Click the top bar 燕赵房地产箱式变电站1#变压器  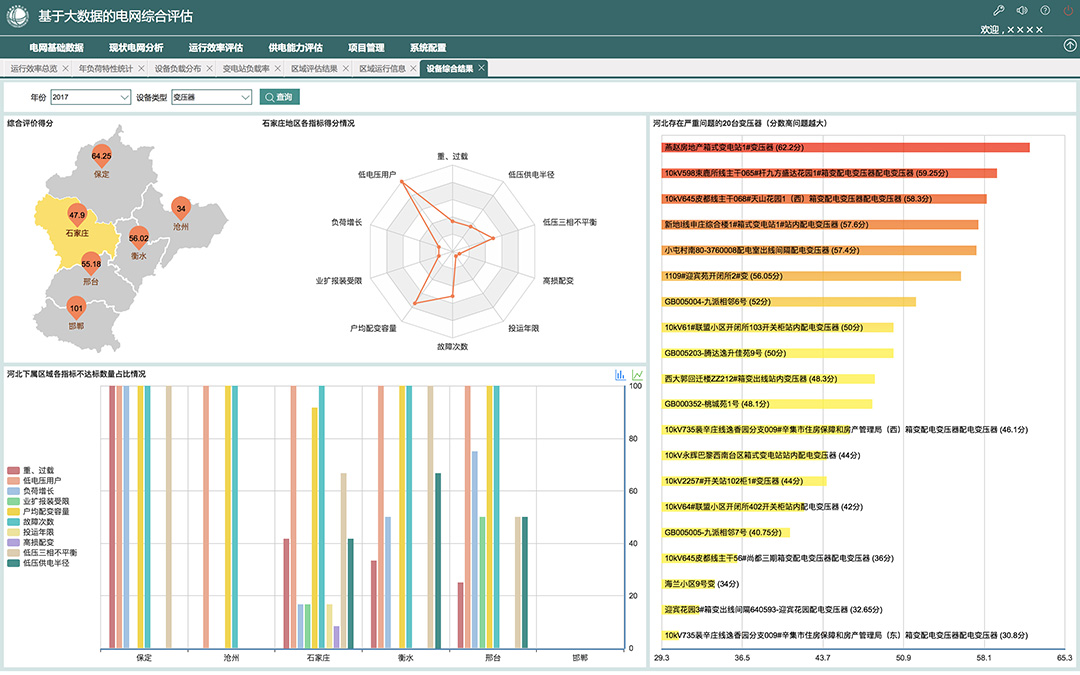point(845,148)
